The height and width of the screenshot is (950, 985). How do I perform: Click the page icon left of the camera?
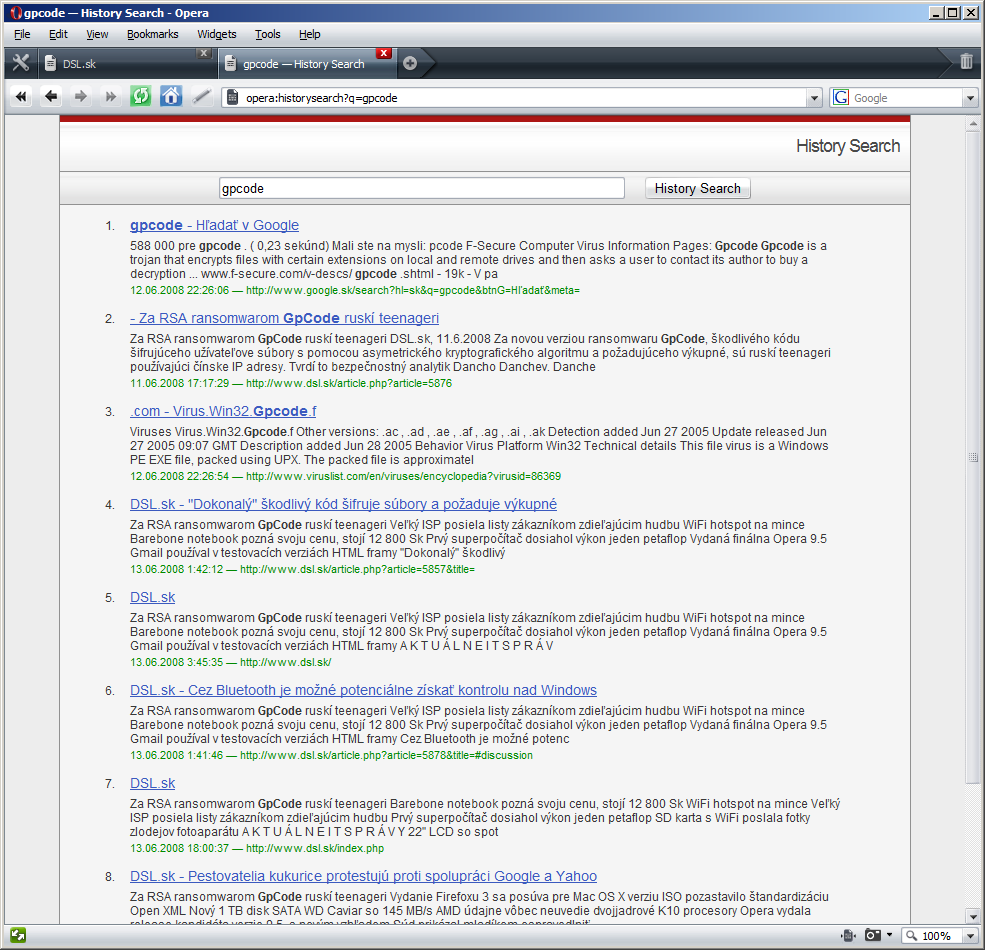pos(848,936)
